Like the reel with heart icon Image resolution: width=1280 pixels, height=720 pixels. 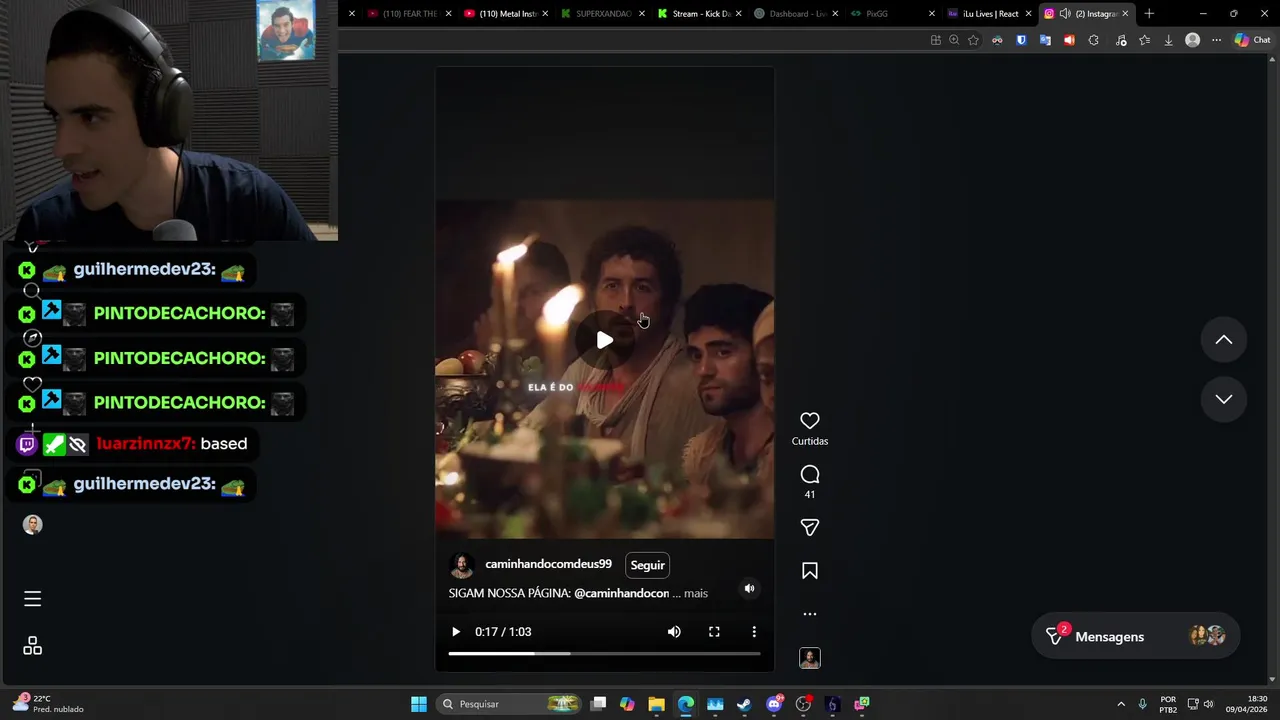point(810,421)
